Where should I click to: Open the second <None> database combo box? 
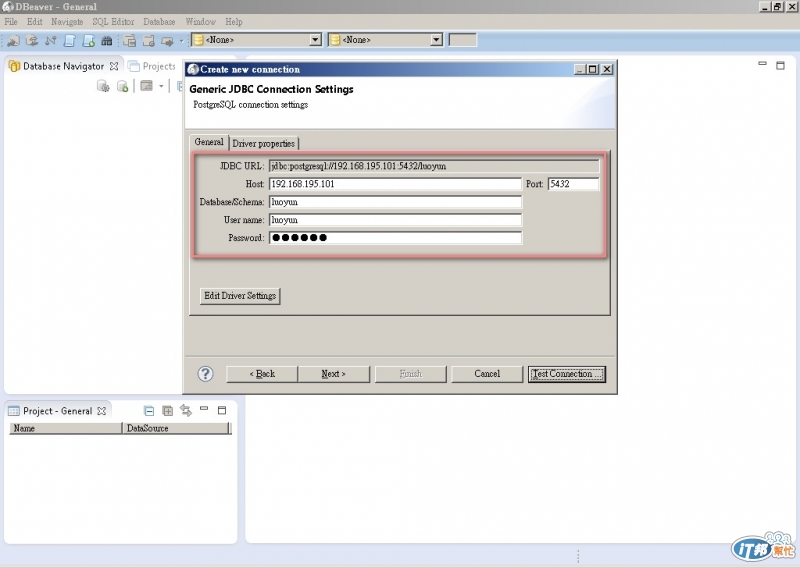coord(385,40)
